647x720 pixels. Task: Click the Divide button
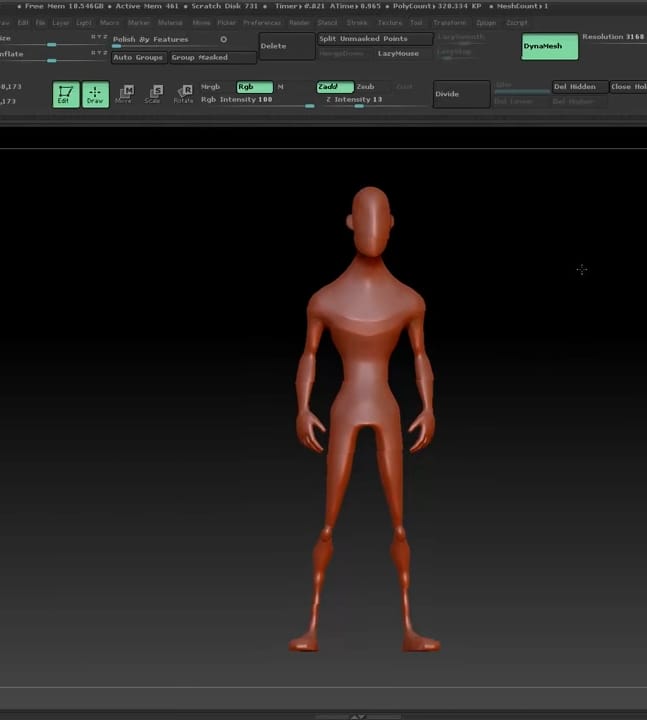tap(461, 94)
